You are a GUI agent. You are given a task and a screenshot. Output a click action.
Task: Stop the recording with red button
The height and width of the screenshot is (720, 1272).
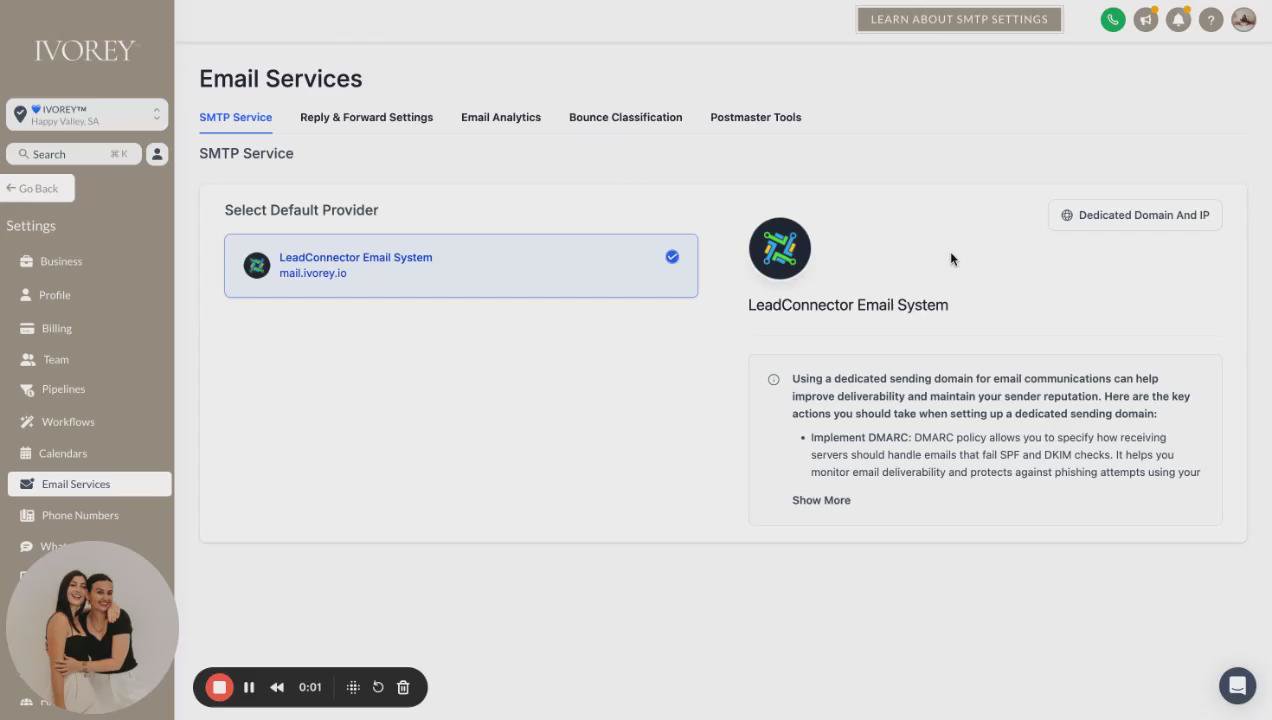[x=219, y=687]
